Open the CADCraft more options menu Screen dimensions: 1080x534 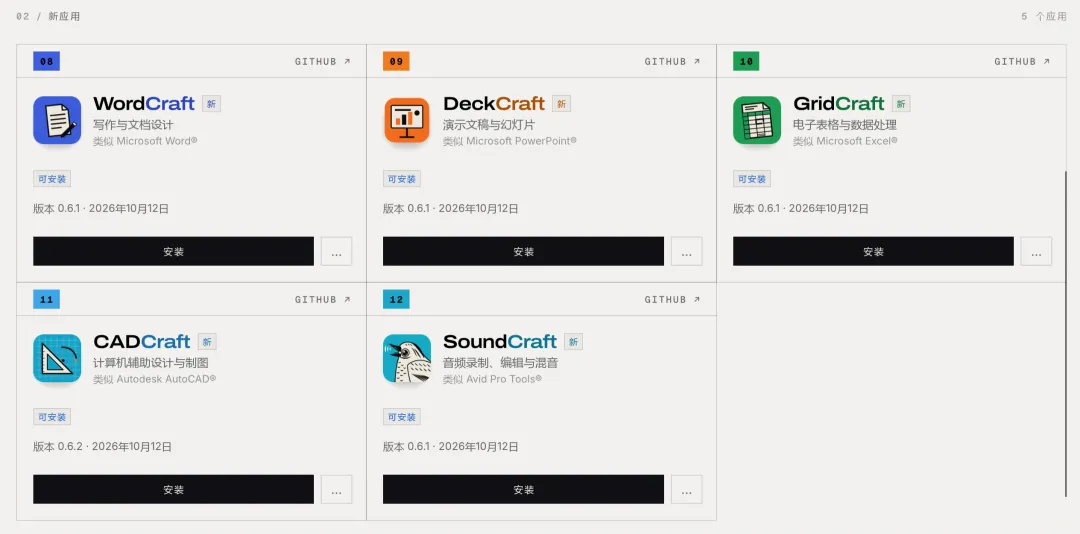[336, 489]
